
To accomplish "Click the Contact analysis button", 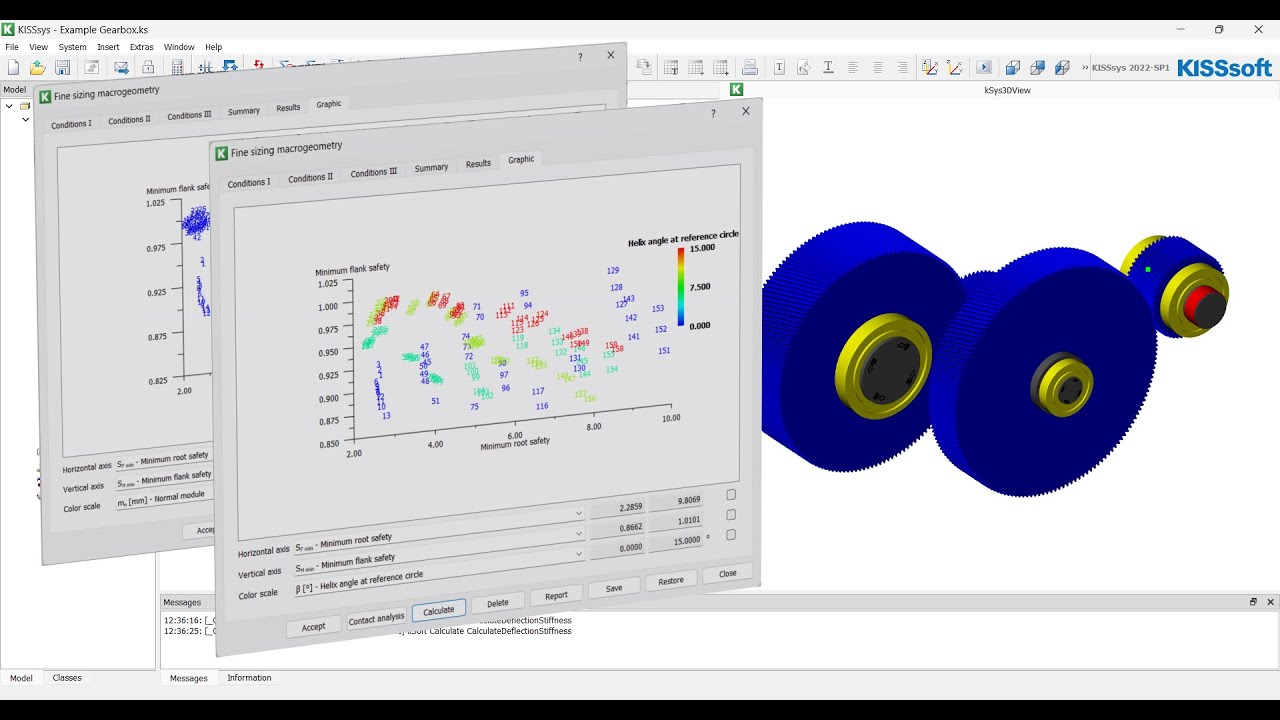I will point(376,619).
